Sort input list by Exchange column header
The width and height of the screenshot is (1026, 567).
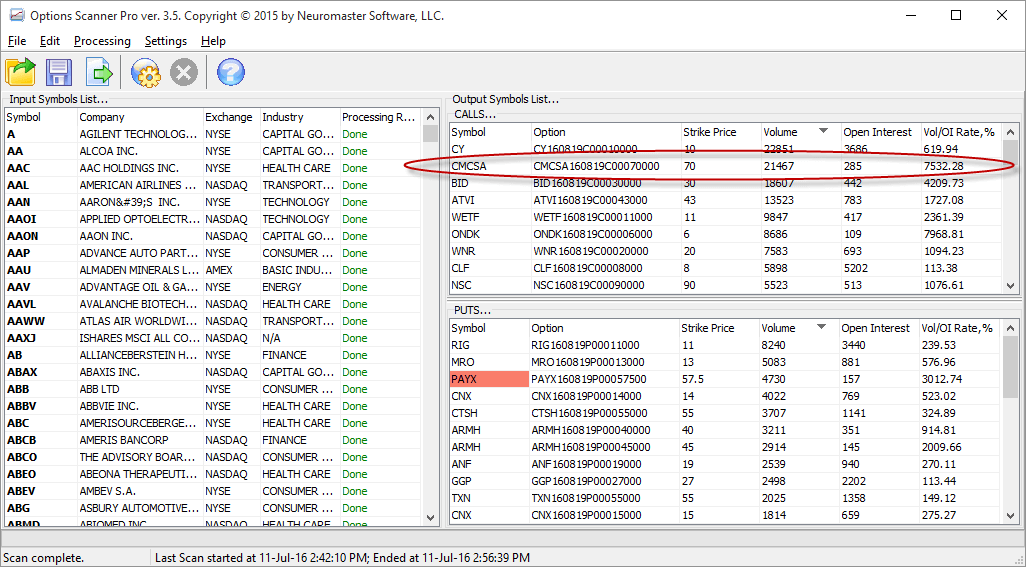232,117
